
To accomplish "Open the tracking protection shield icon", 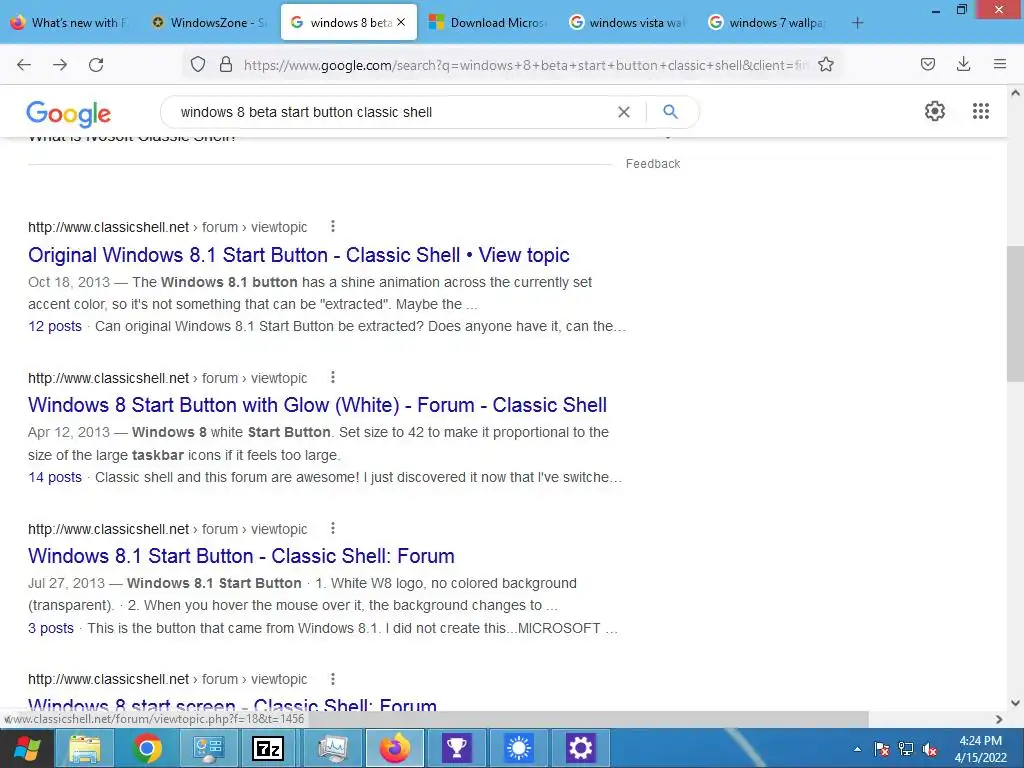I will click(x=198, y=64).
